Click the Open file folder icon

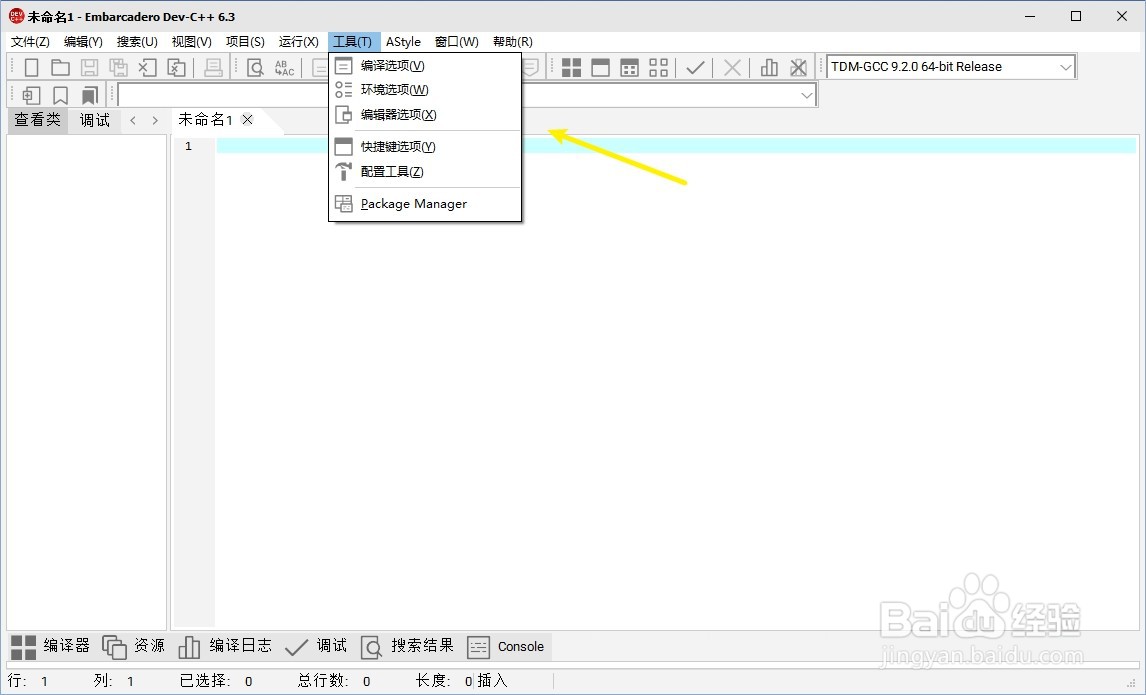60,68
